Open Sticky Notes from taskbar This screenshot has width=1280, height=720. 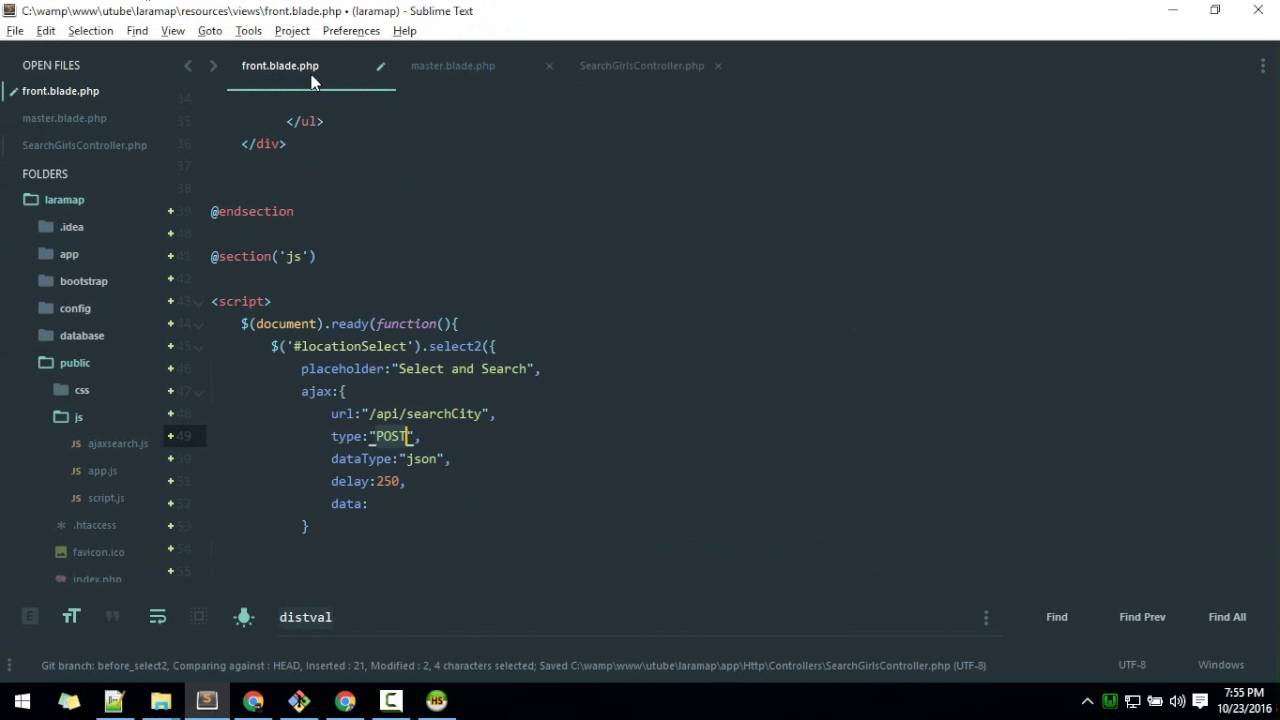pos(68,701)
